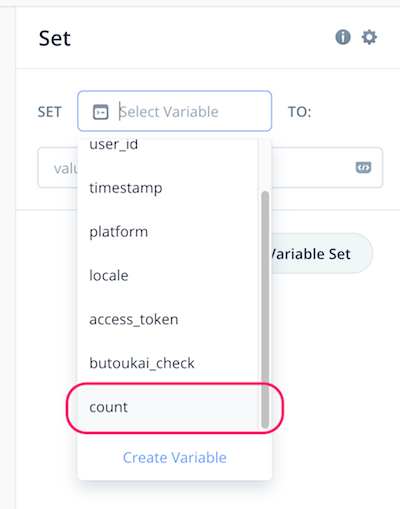Click the code icon in value field
The image size is (400, 509).
tap(363, 167)
